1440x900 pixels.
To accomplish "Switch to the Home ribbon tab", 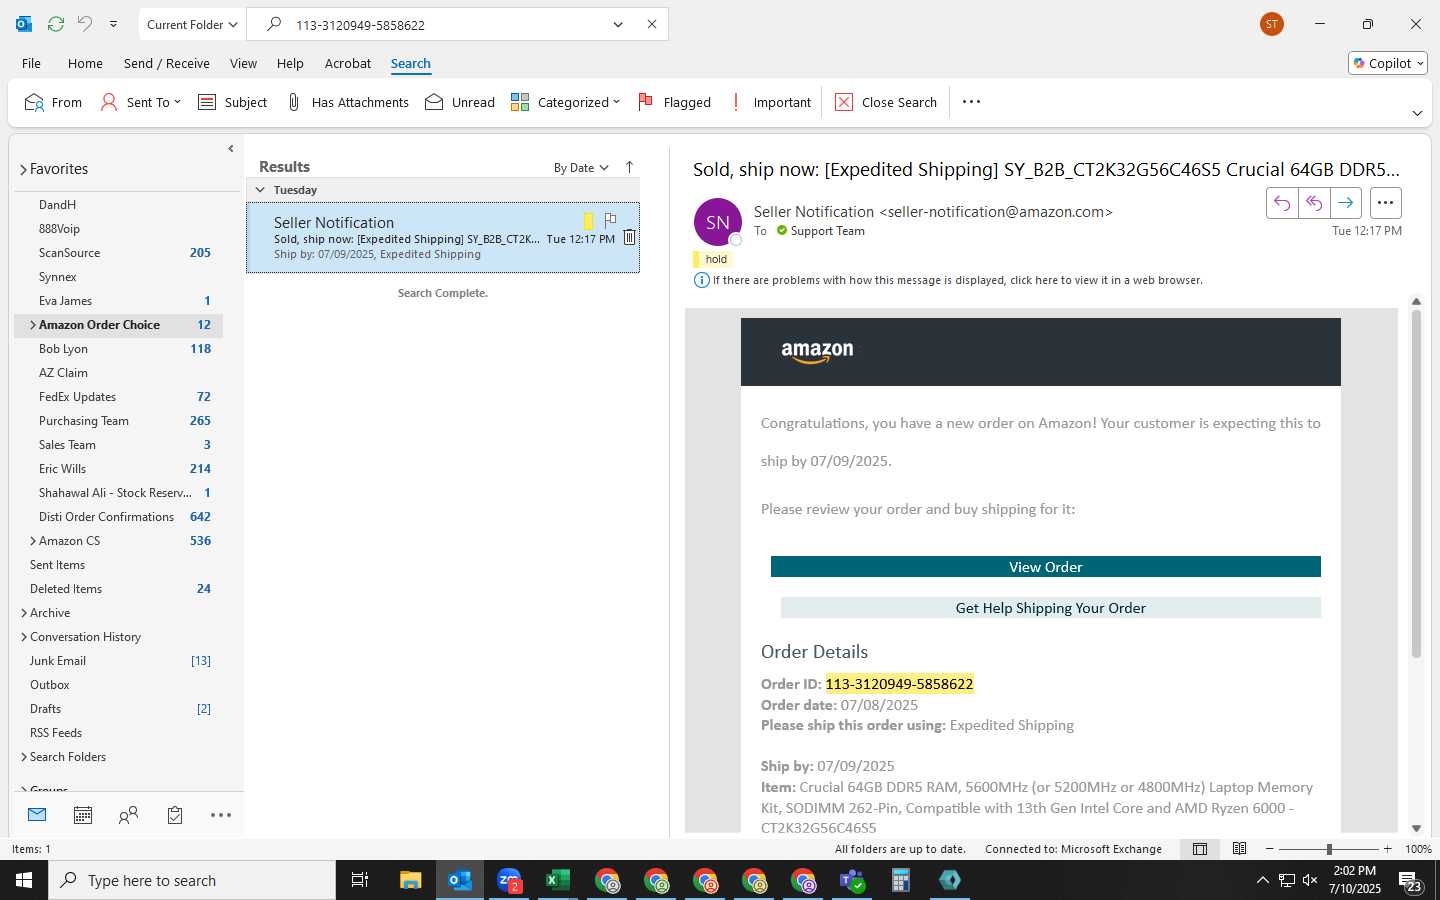I will tap(85, 63).
